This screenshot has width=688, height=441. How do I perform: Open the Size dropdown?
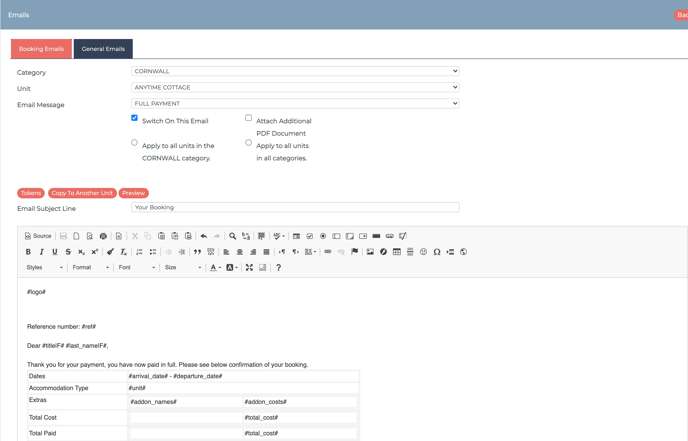183,268
